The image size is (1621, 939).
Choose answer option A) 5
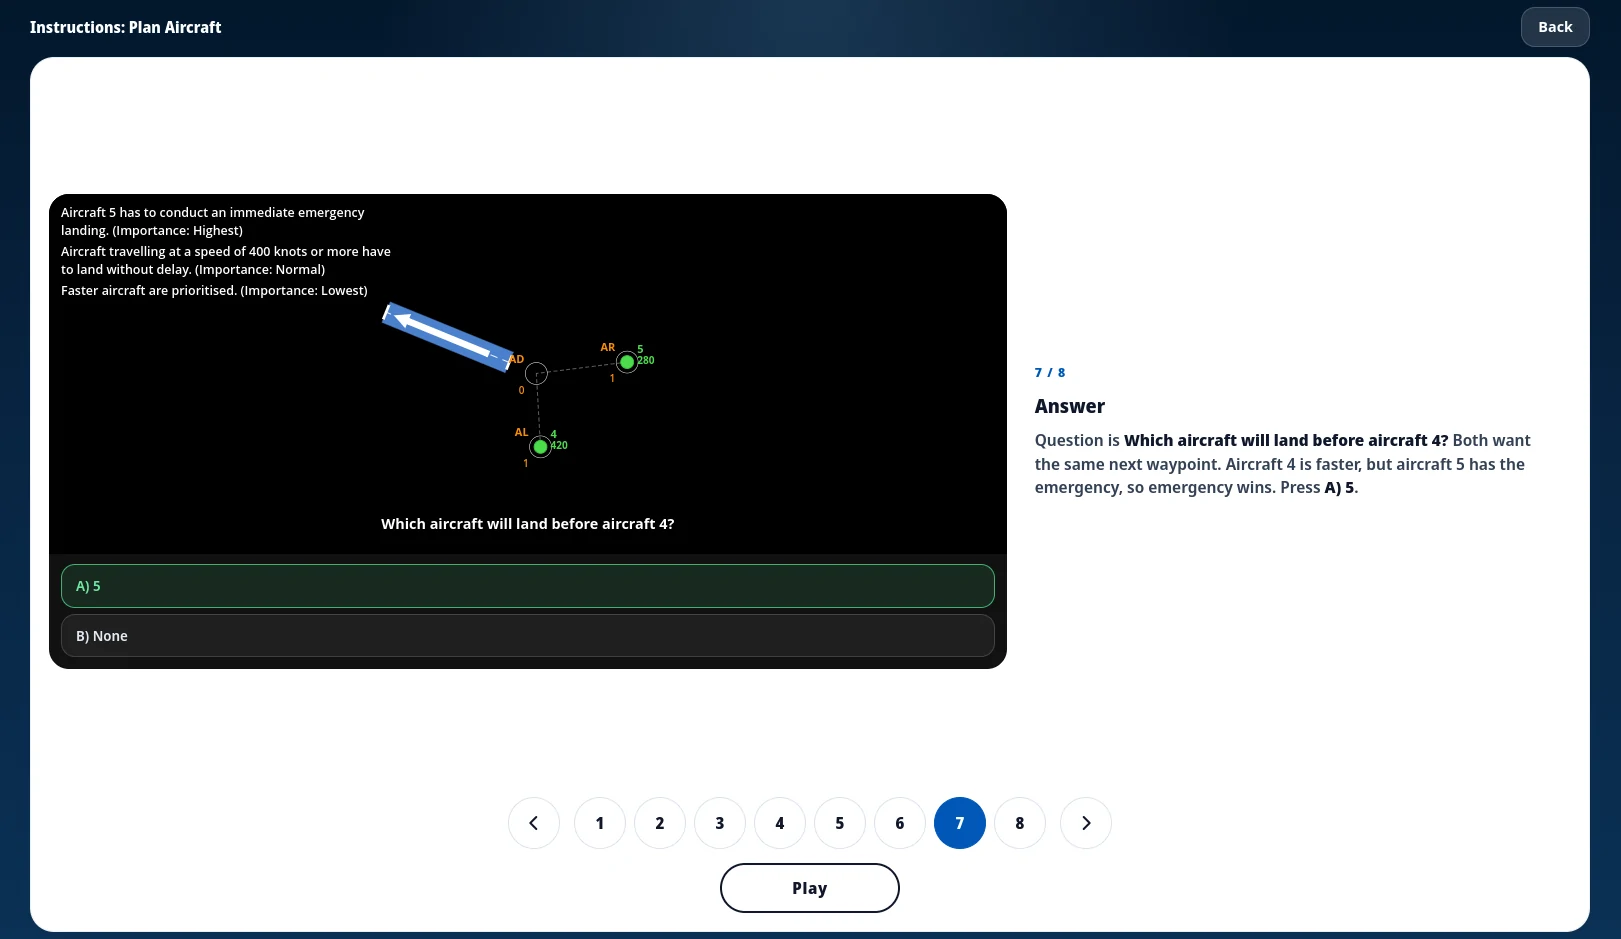(x=528, y=586)
